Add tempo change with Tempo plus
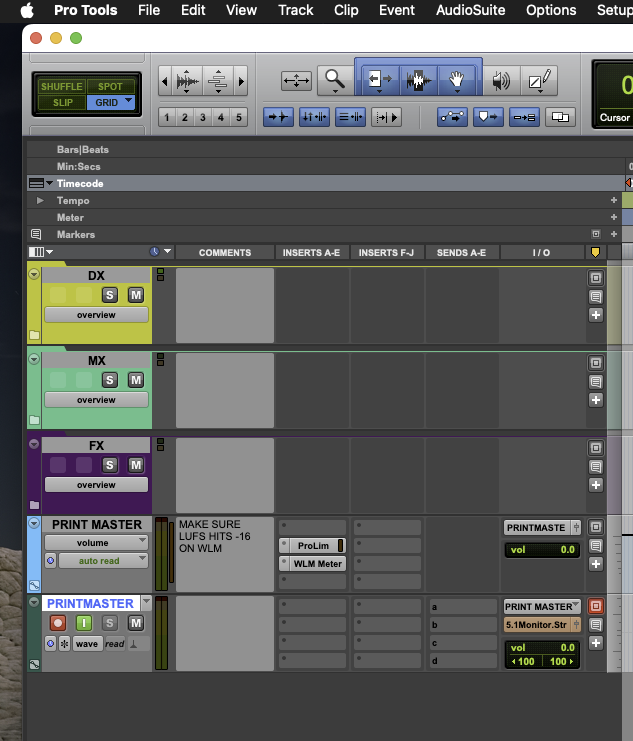 [x=614, y=200]
